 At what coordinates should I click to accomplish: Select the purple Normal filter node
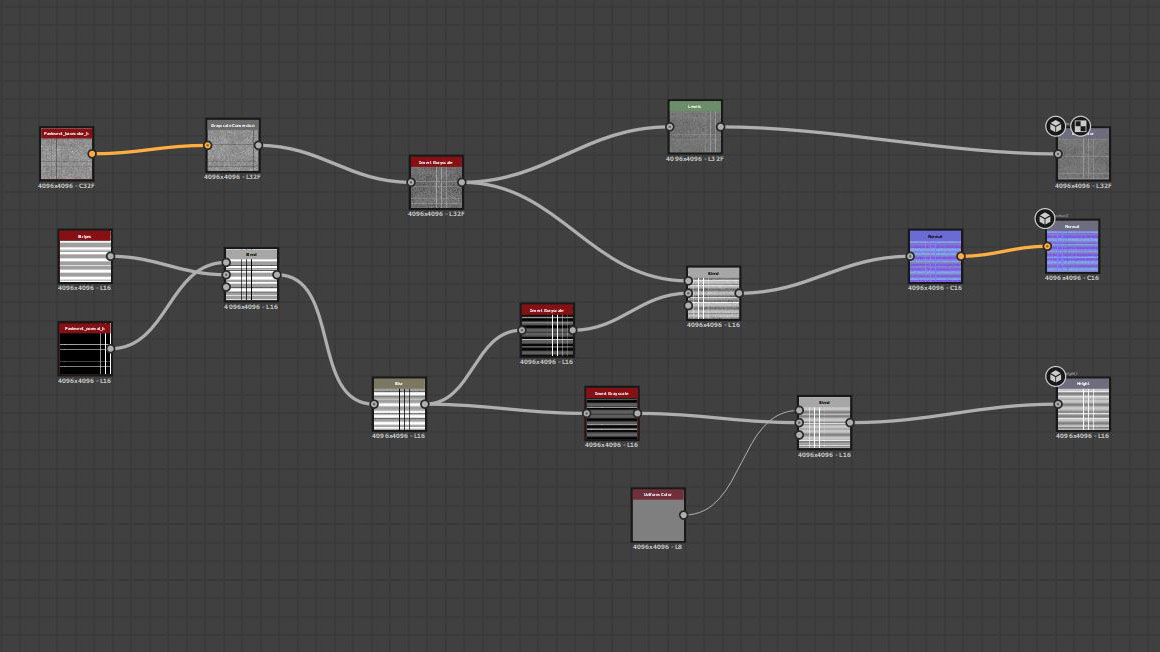935,257
